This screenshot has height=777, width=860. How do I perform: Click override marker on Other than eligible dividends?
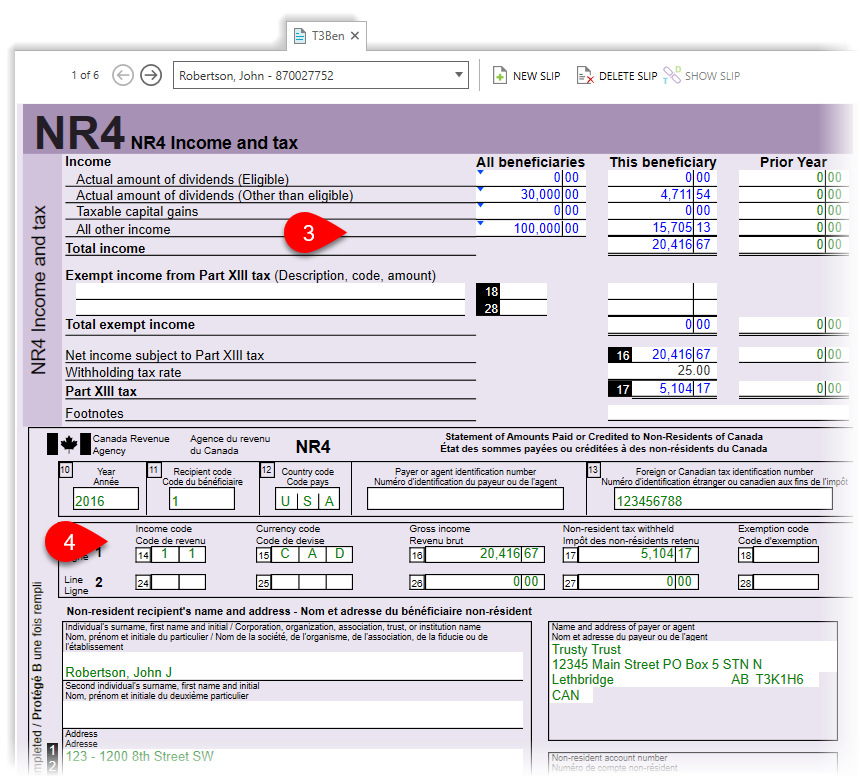click(x=480, y=189)
